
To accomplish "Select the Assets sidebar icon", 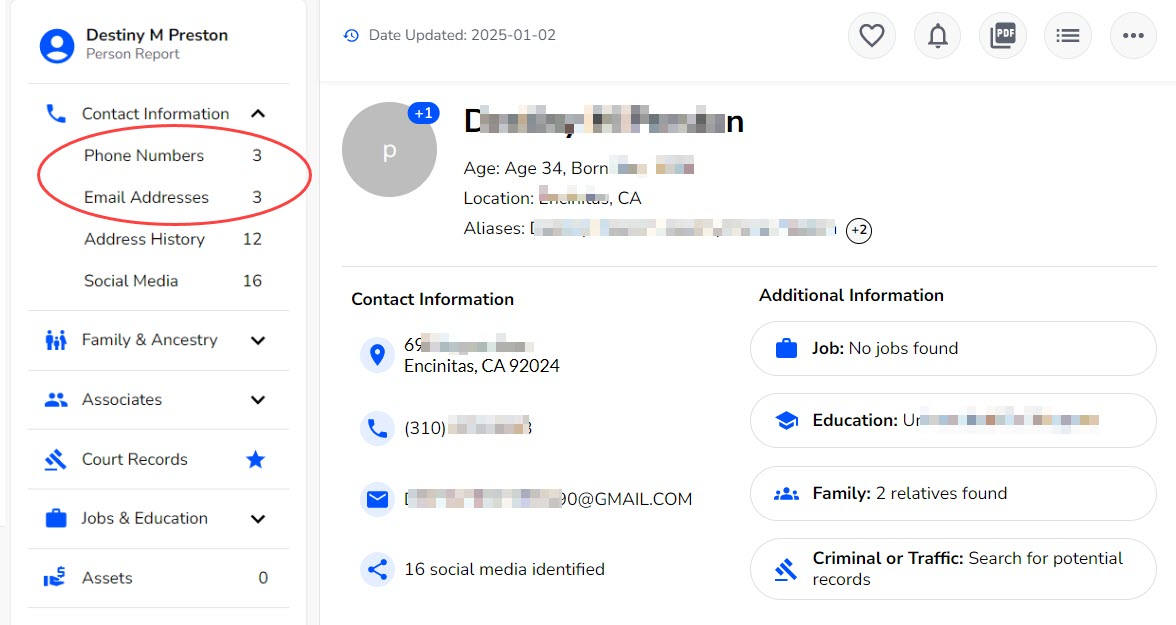I will point(55,577).
